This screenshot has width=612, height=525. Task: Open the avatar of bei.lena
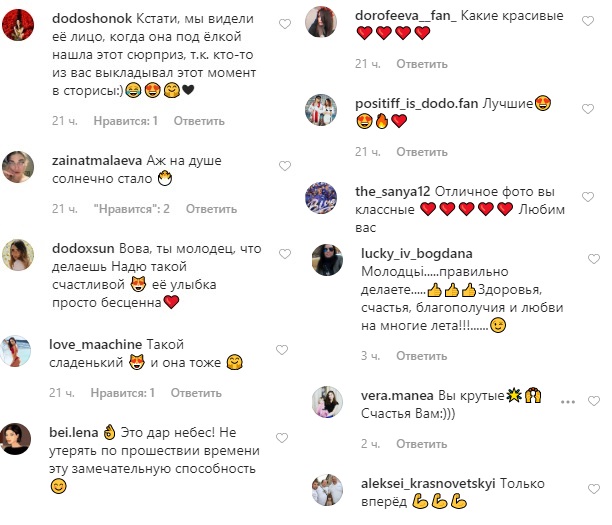[15, 439]
